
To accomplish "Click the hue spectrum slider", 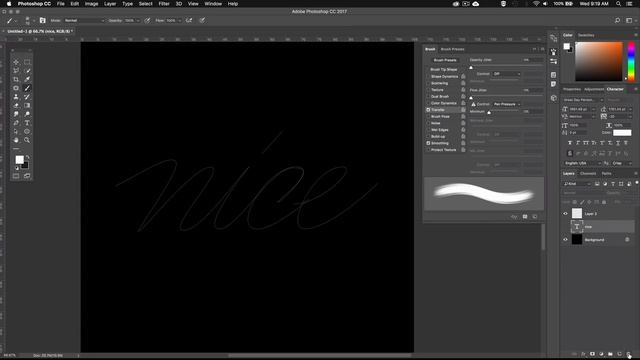I will point(631,61).
